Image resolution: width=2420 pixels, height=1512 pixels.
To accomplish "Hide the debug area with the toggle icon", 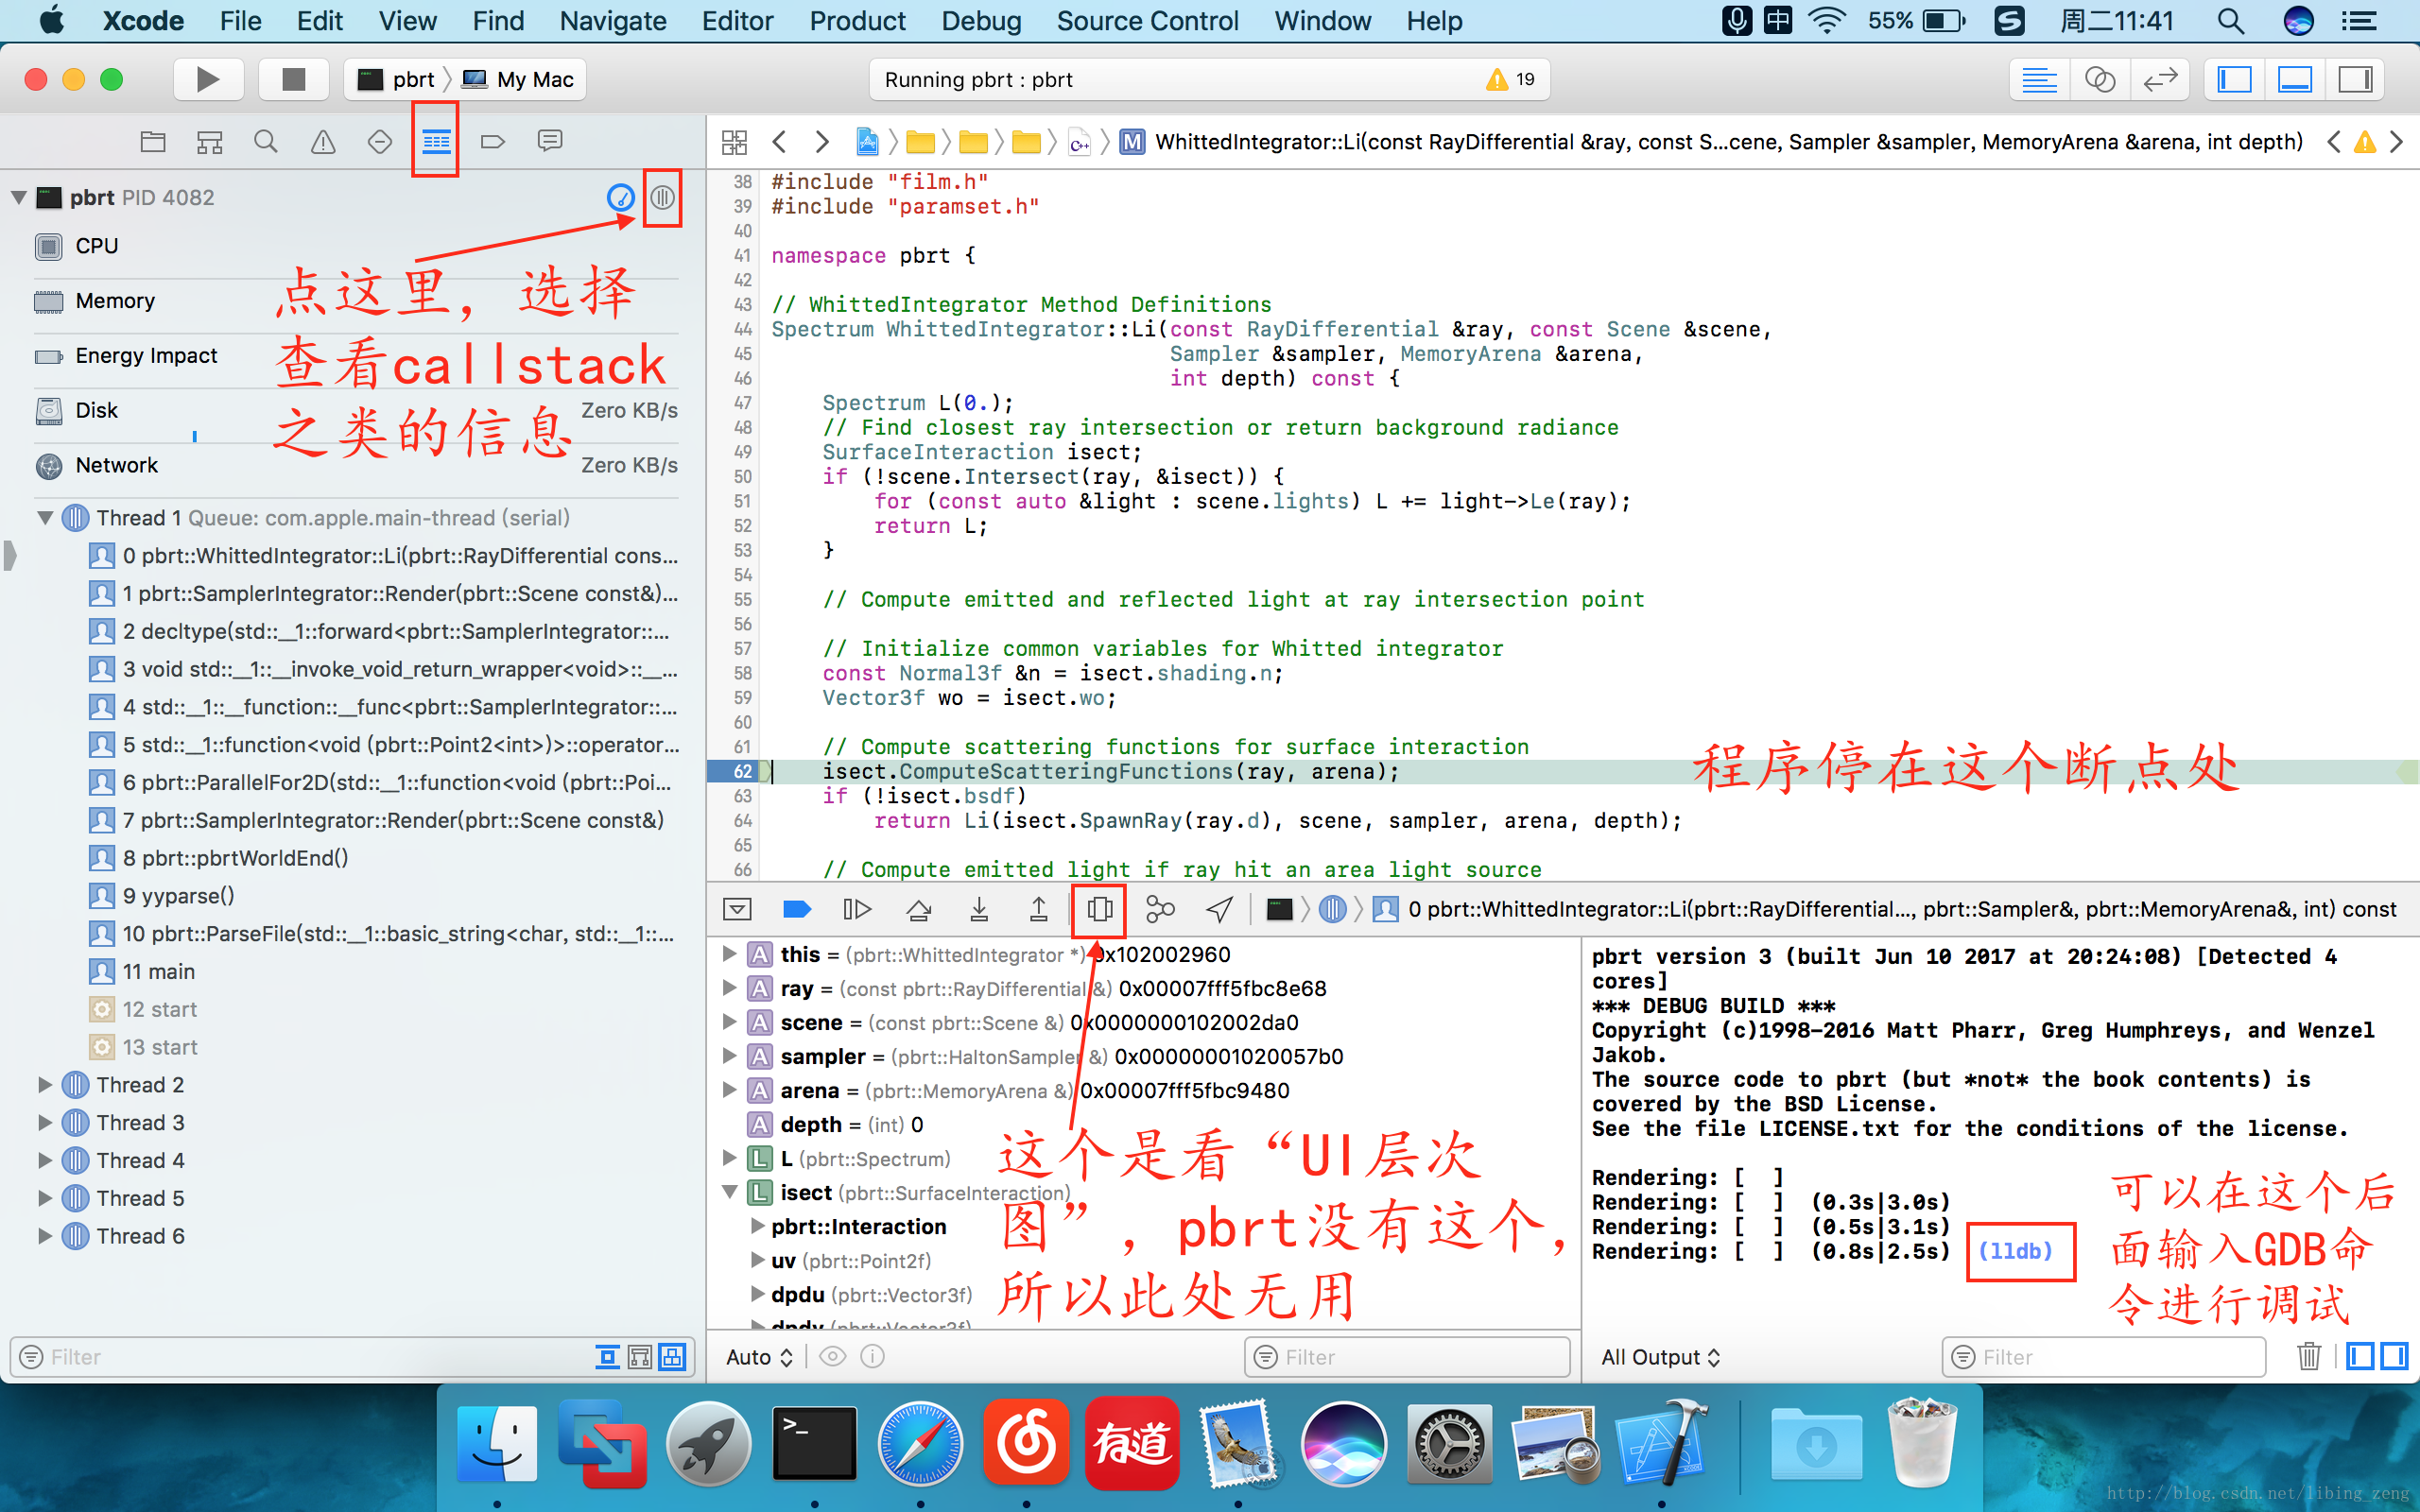I will [737, 909].
